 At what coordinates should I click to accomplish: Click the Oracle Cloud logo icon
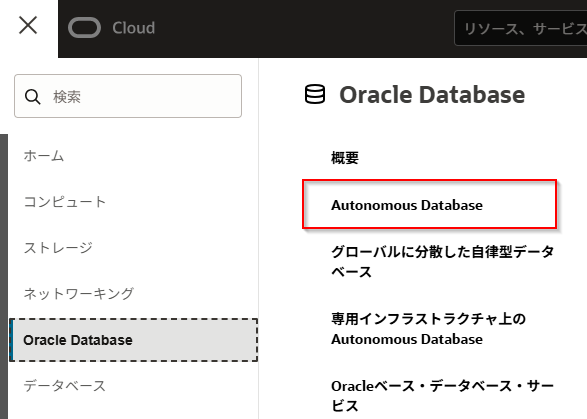[84, 28]
